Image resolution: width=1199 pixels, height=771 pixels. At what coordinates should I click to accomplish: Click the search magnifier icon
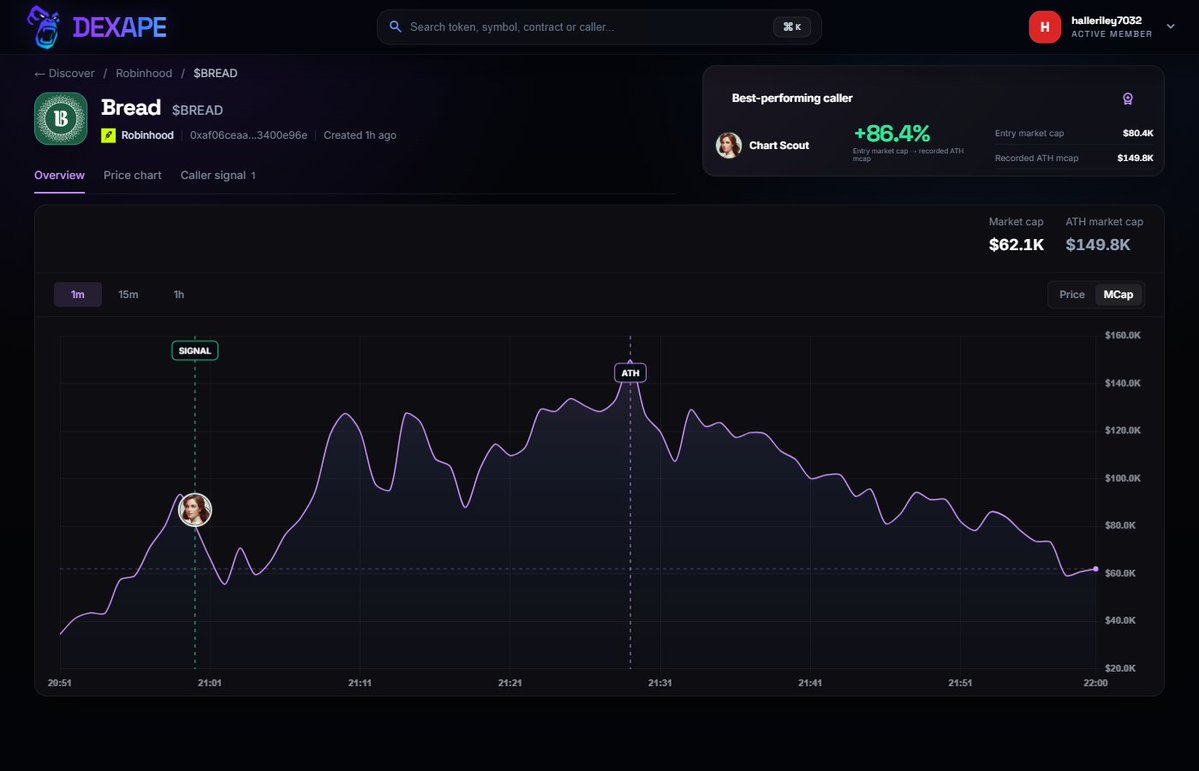(395, 27)
